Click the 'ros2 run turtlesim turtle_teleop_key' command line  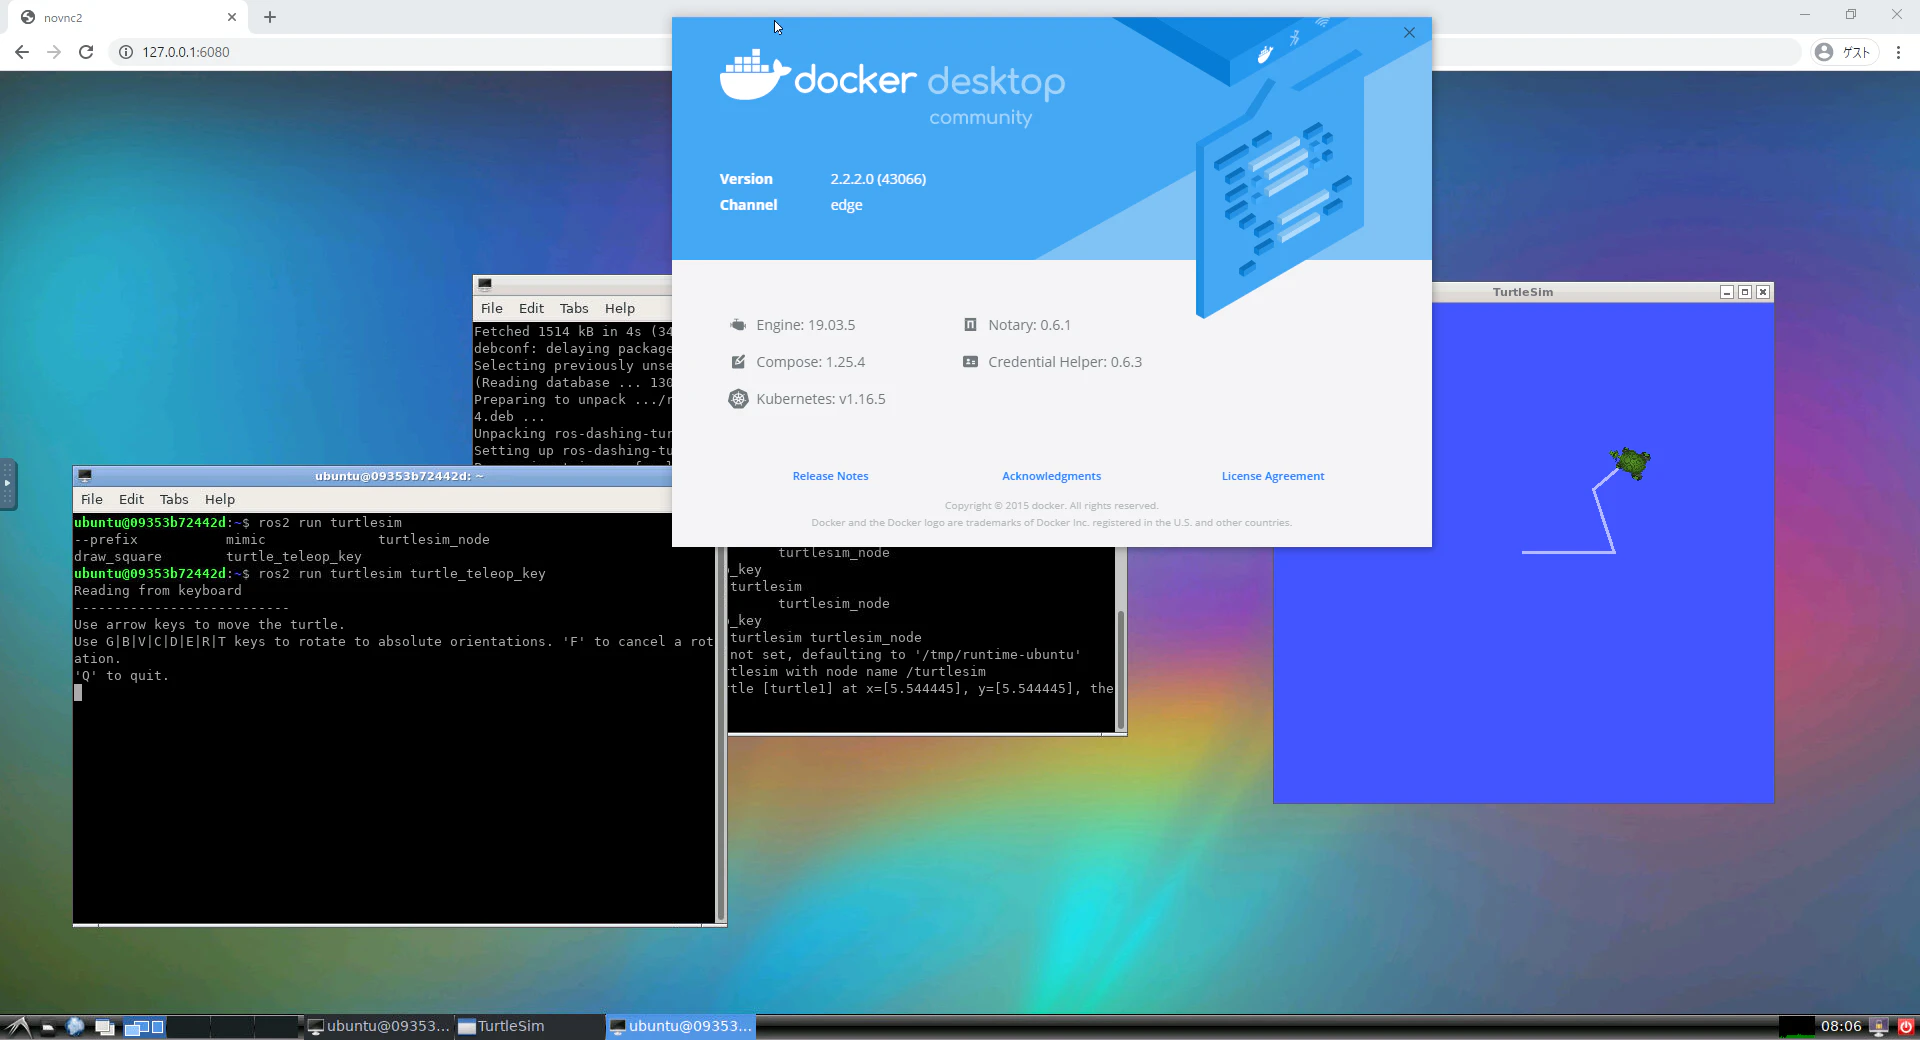[x=402, y=574]
